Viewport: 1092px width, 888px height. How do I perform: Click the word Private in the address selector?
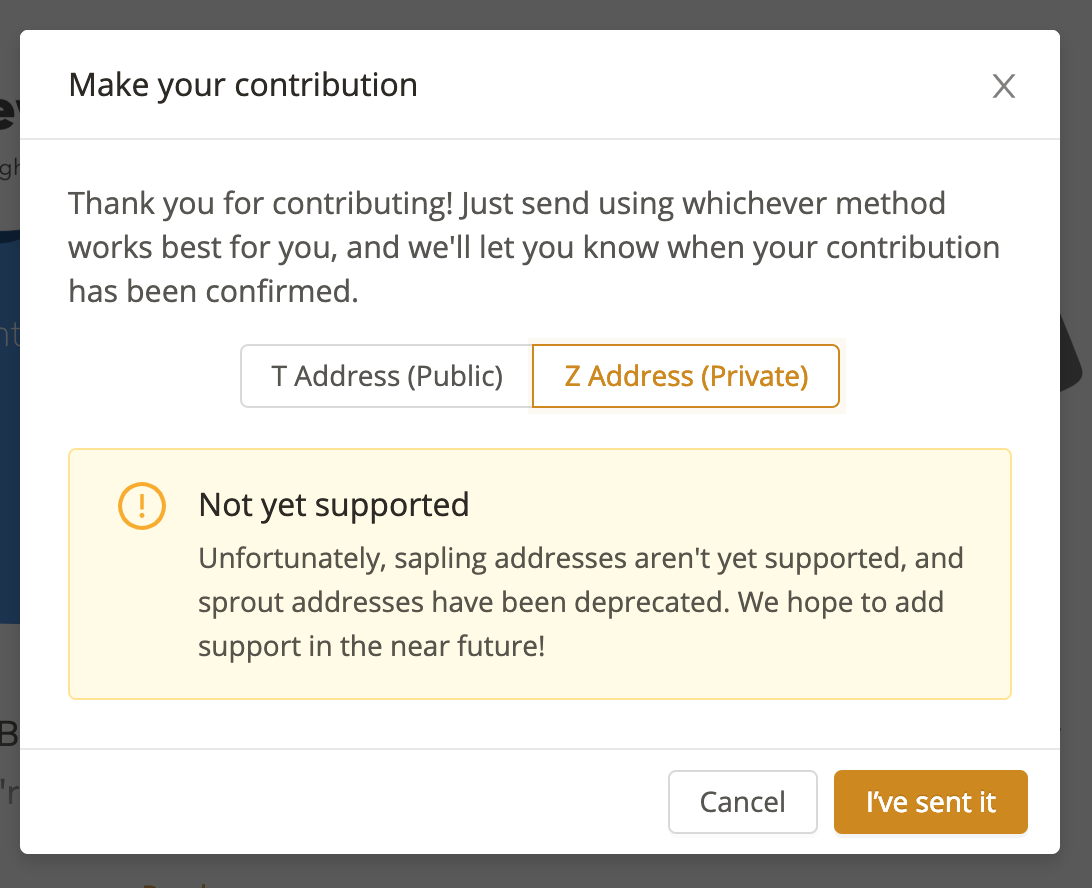pos(753,376)
